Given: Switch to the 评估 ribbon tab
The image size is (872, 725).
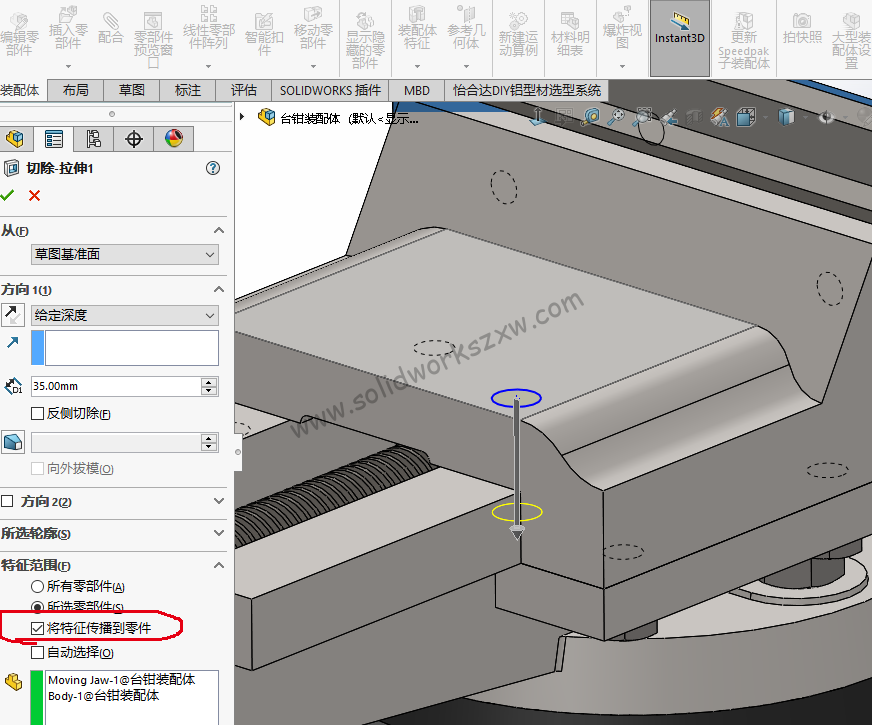Looking at the screenshot, I should pyautogui.click(x=243, y=89).
